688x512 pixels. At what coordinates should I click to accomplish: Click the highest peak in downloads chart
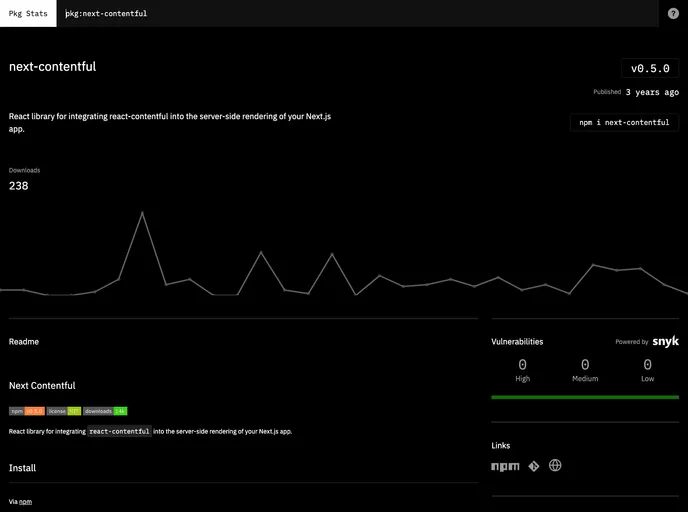click(x=142, y=213)
